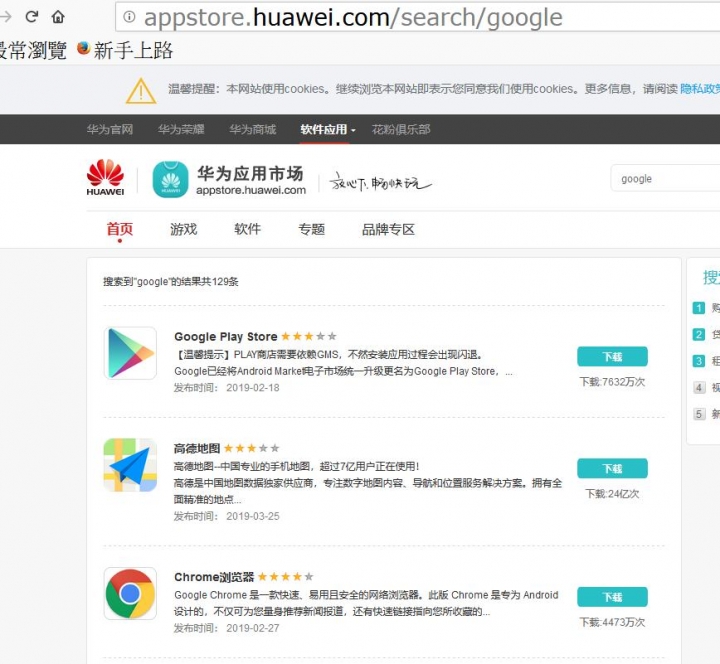This screenshot has height=664, width=720.
Task: Open the 高德地图 title link
Action: (197, 448)
